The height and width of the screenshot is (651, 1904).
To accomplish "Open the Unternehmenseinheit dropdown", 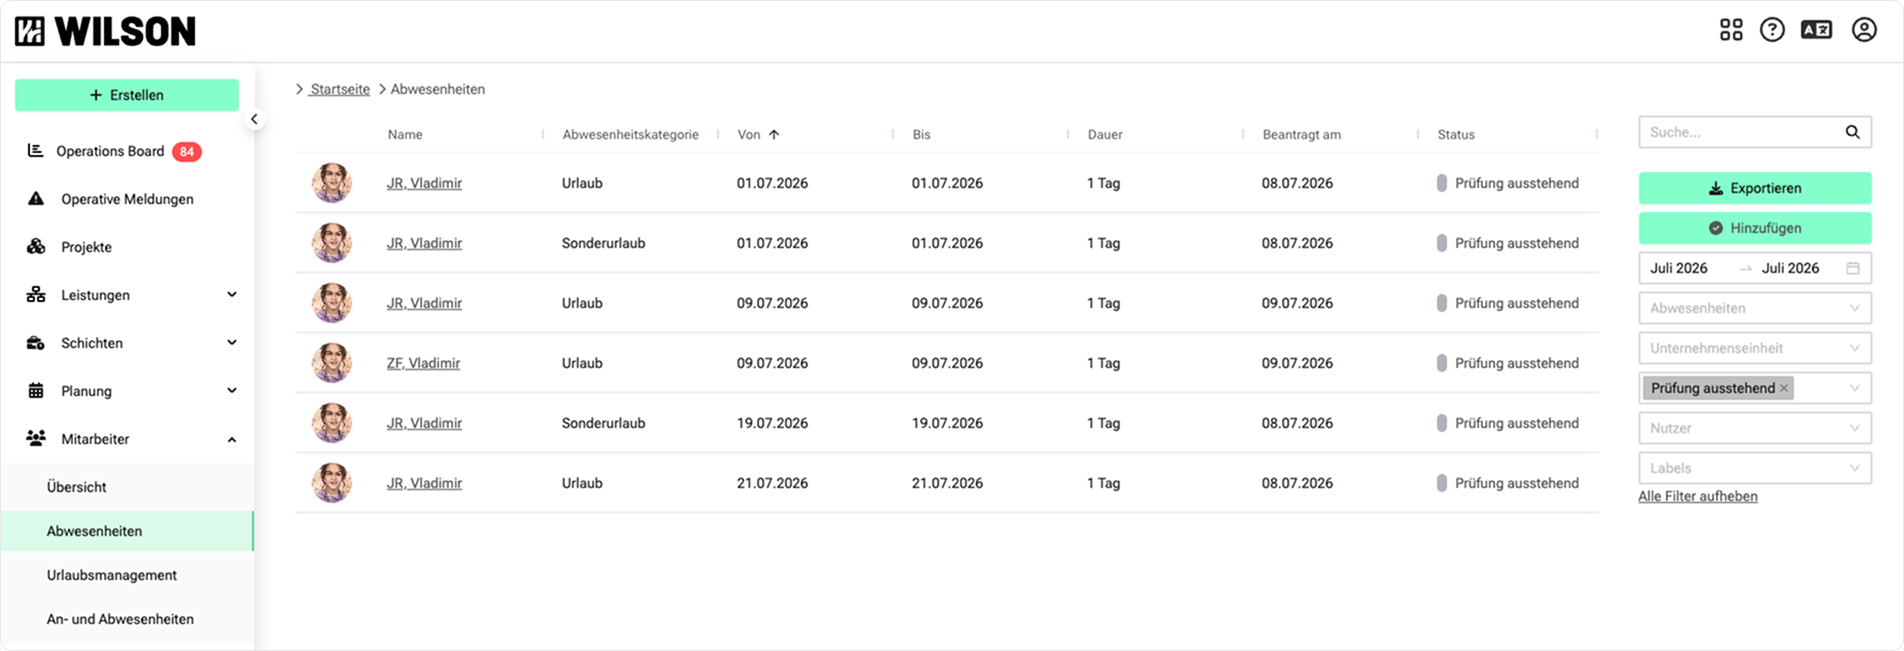I will [x=1754, y=348].
